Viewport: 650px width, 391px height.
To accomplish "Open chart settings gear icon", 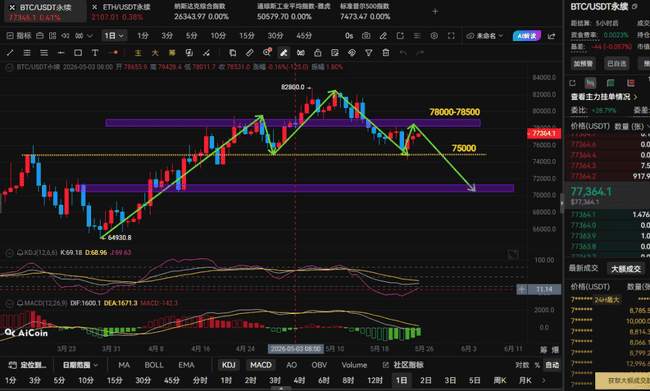I will [434, 36].
